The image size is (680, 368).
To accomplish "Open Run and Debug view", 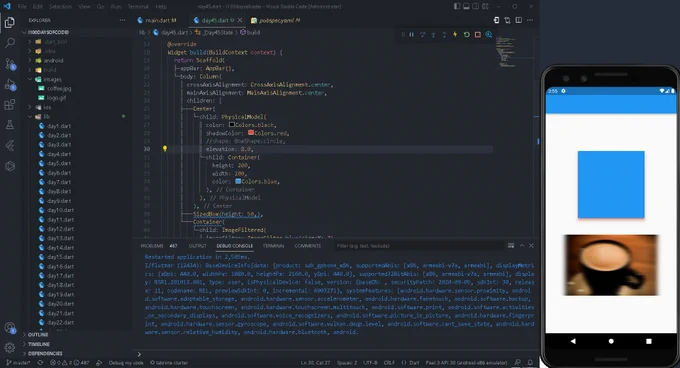I will 10,85.
